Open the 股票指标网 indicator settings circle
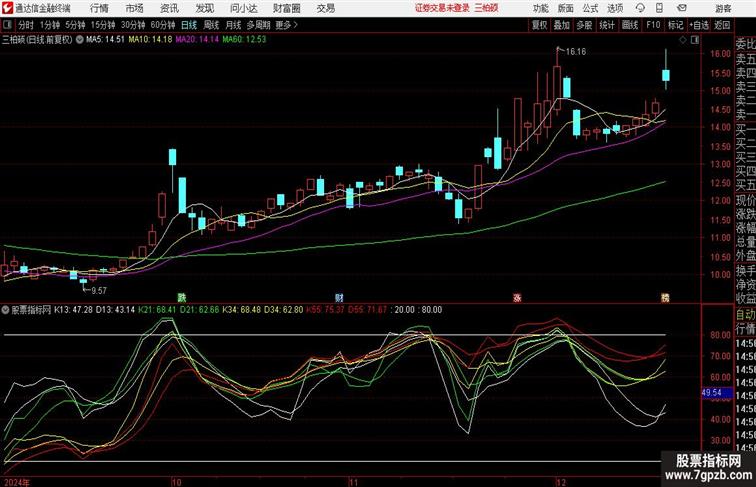 5,310
